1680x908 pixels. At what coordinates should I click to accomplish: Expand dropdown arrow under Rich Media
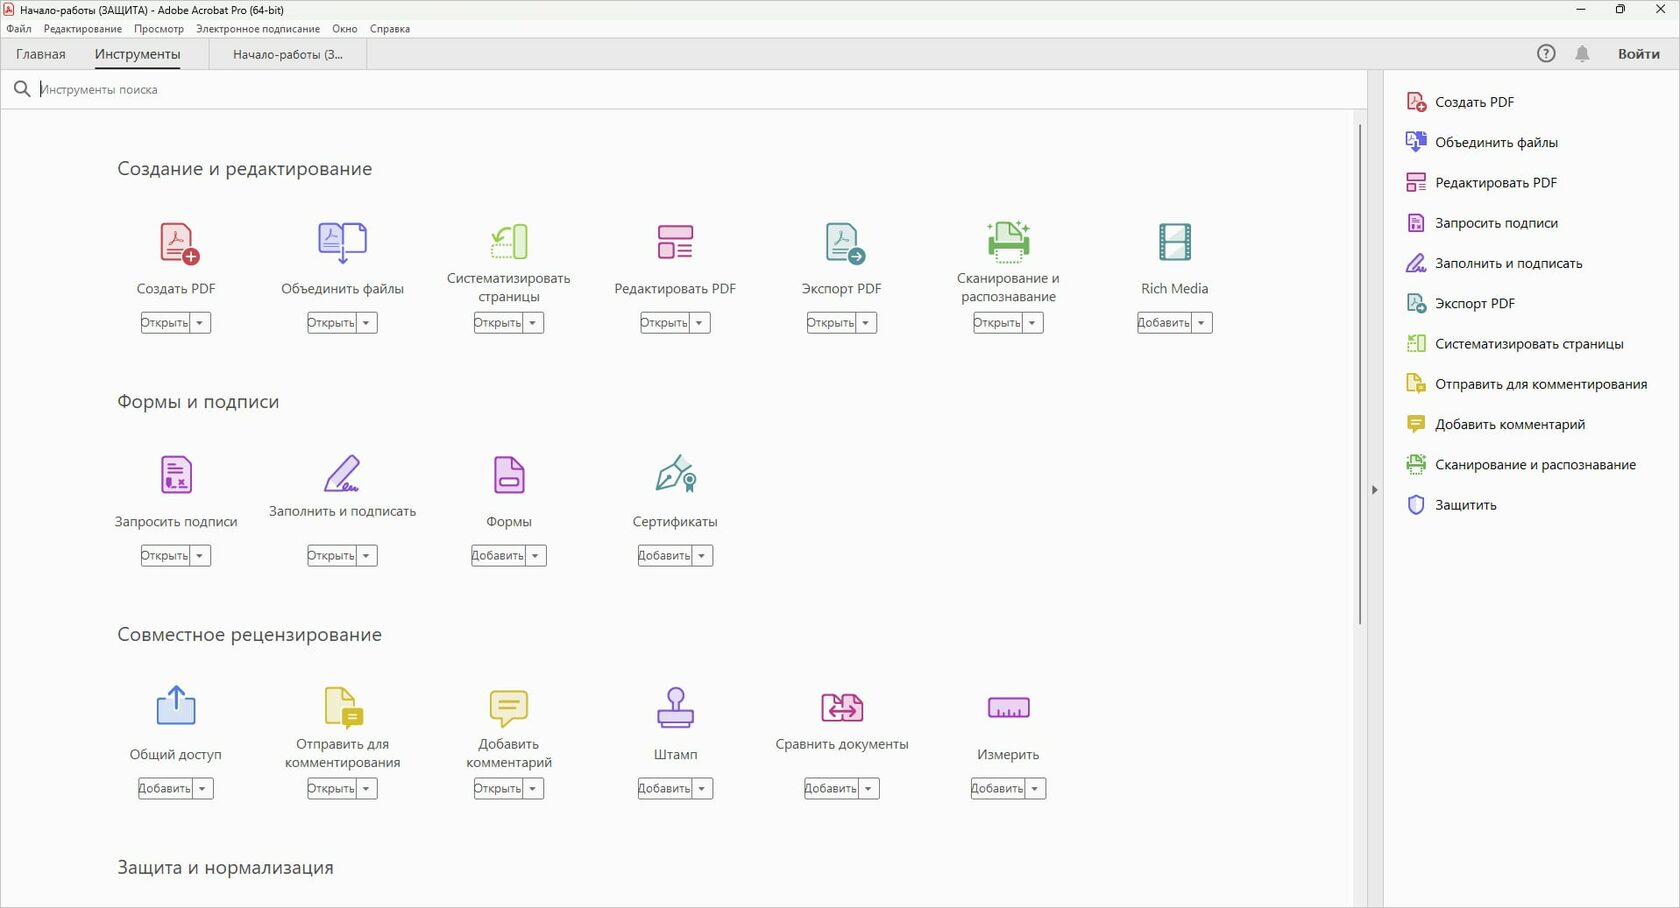point(1202,323)
